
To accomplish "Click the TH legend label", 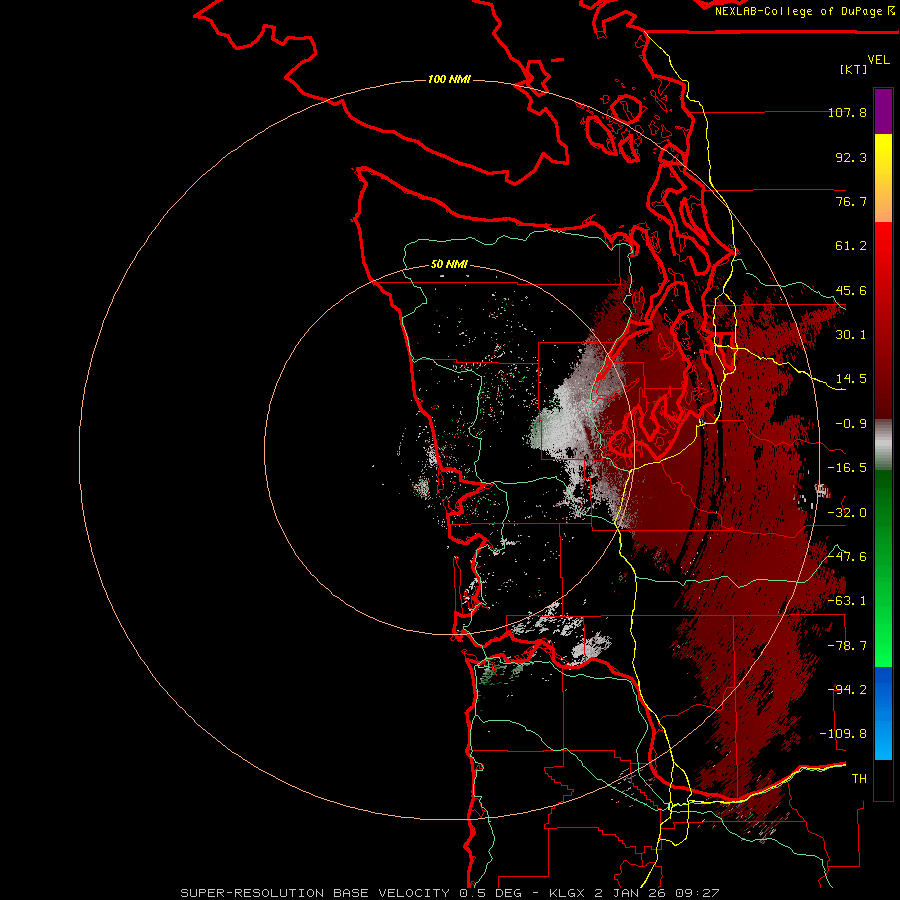I will 859,779.
